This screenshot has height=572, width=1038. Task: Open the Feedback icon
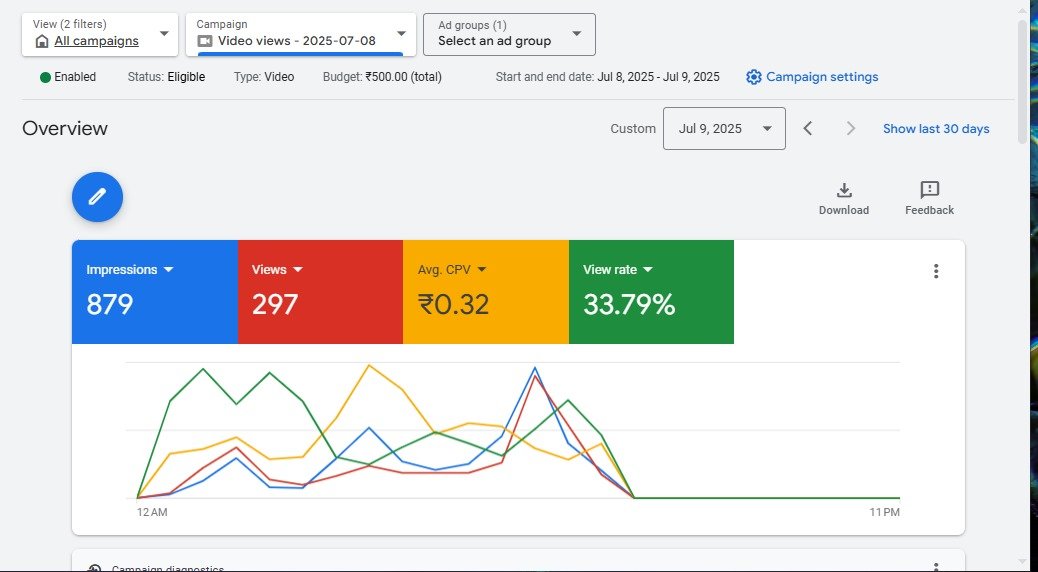pyautogui.click(x=929, y=191)
